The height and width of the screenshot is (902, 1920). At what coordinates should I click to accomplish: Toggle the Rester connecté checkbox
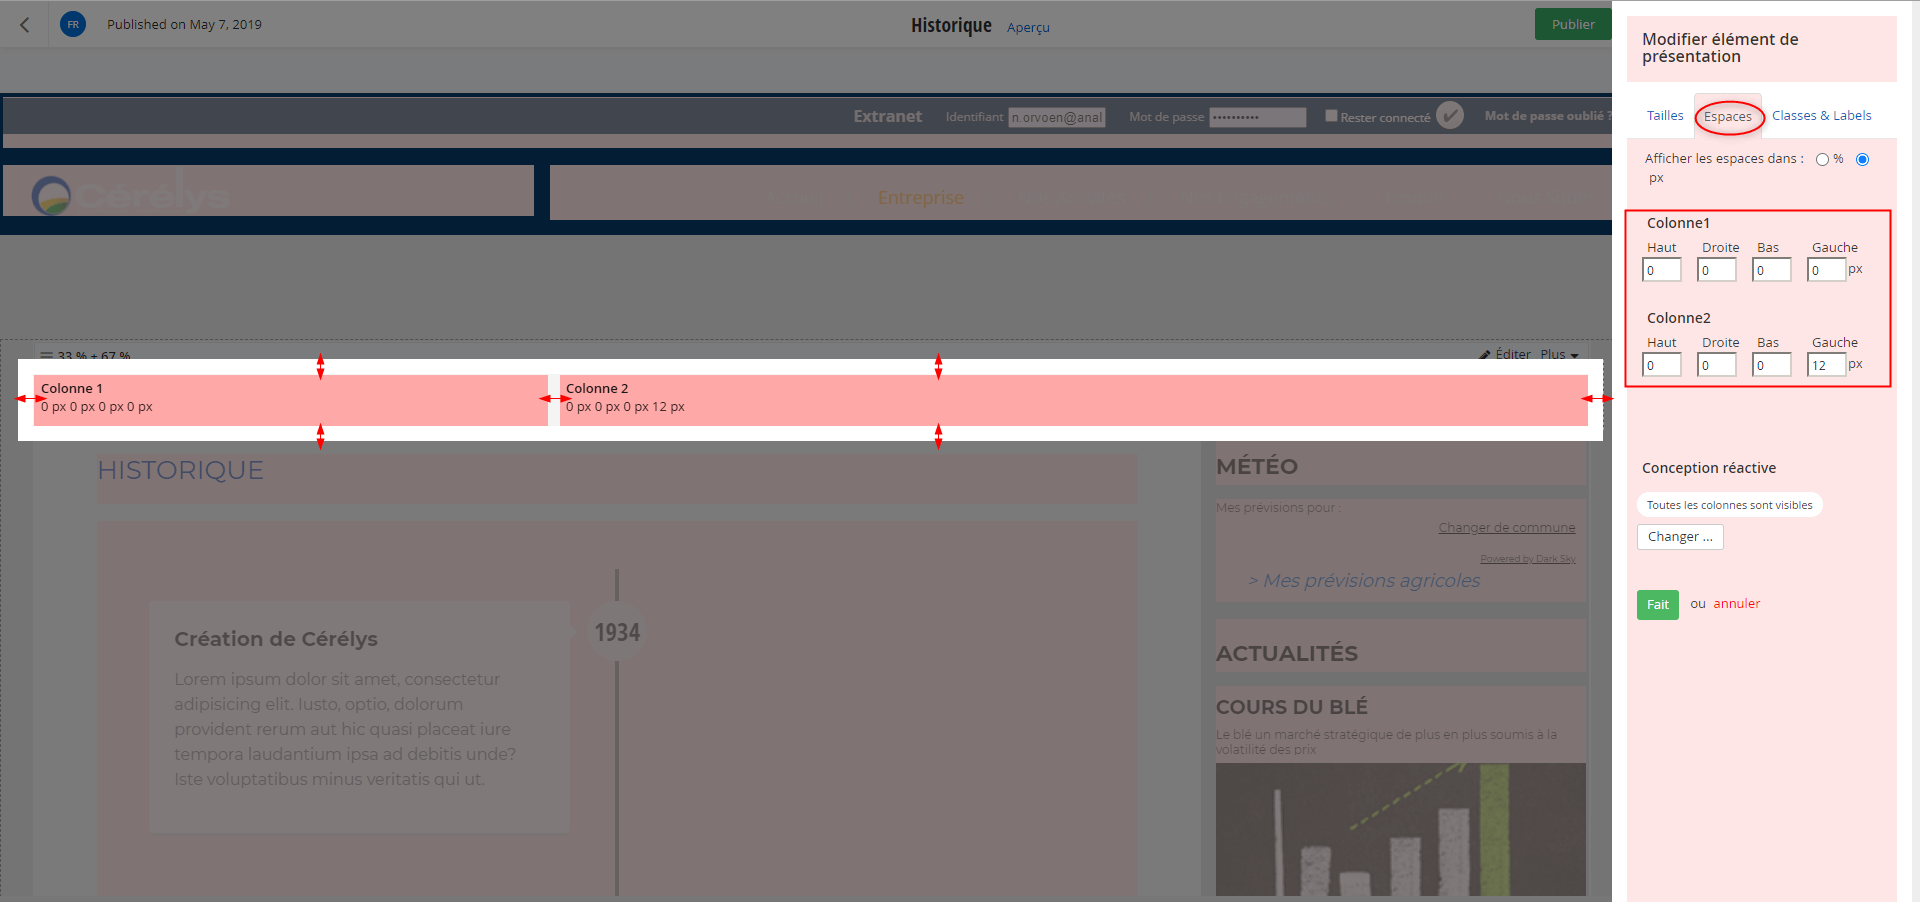[x=1331, y=116]
